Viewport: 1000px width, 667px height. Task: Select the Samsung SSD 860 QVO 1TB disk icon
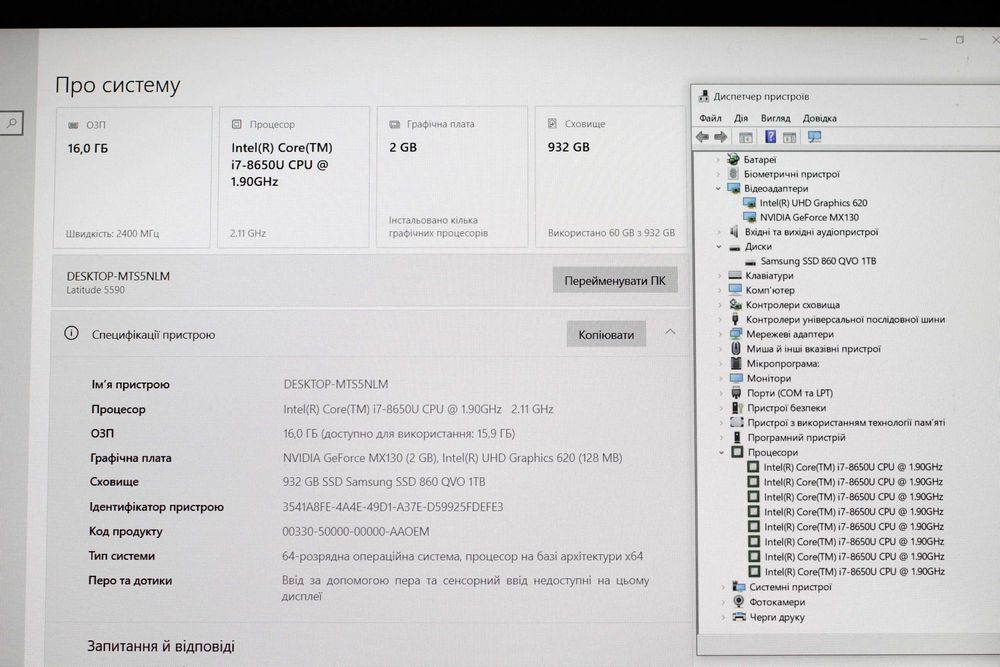coord(750,261)
